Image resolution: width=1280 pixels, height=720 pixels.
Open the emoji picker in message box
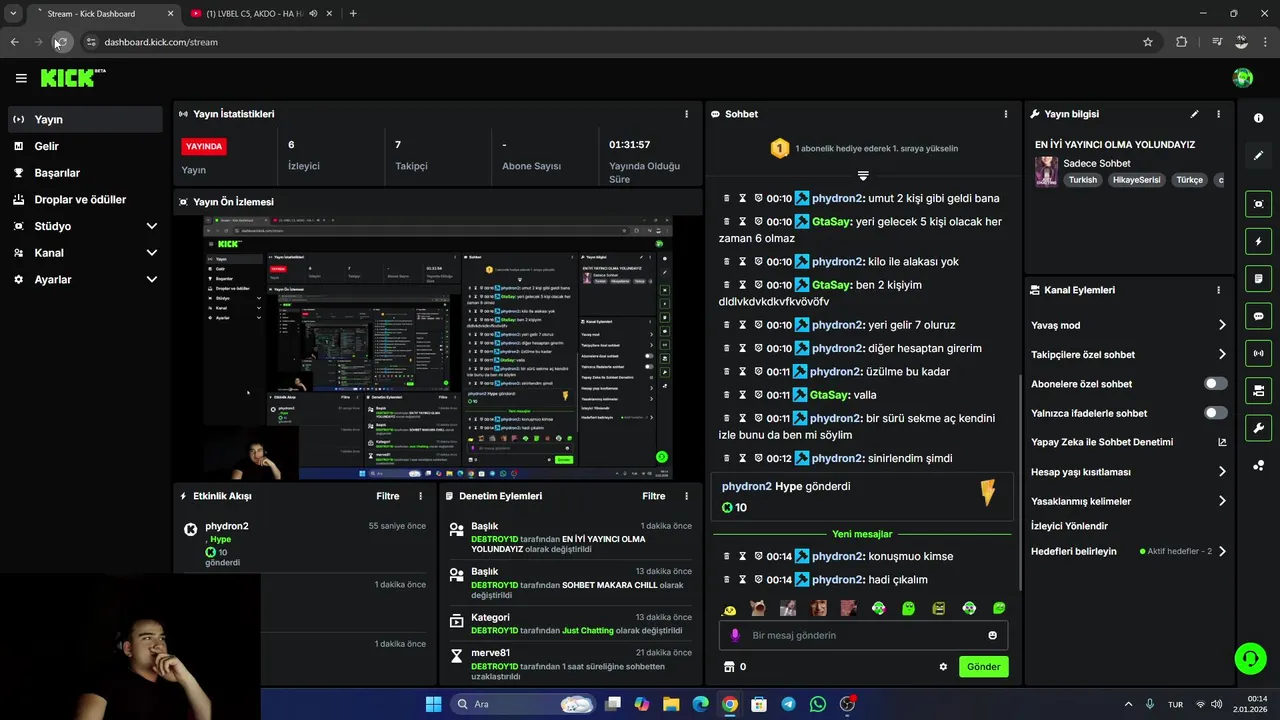[992, 635]
